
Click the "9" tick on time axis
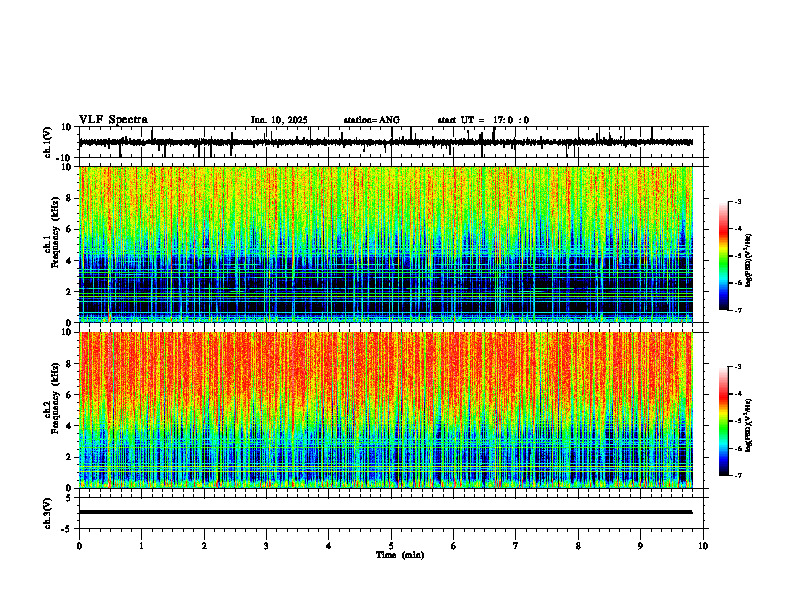(640, 546)
